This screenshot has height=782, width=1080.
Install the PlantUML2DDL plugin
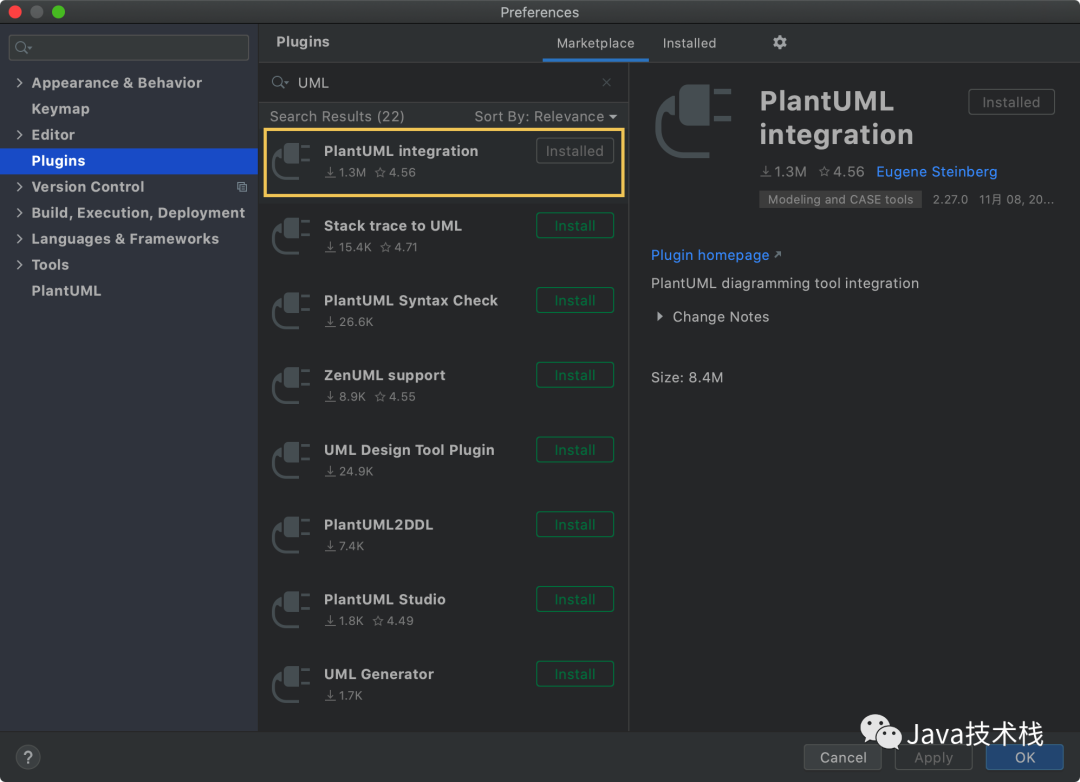(x=574, y=525)
